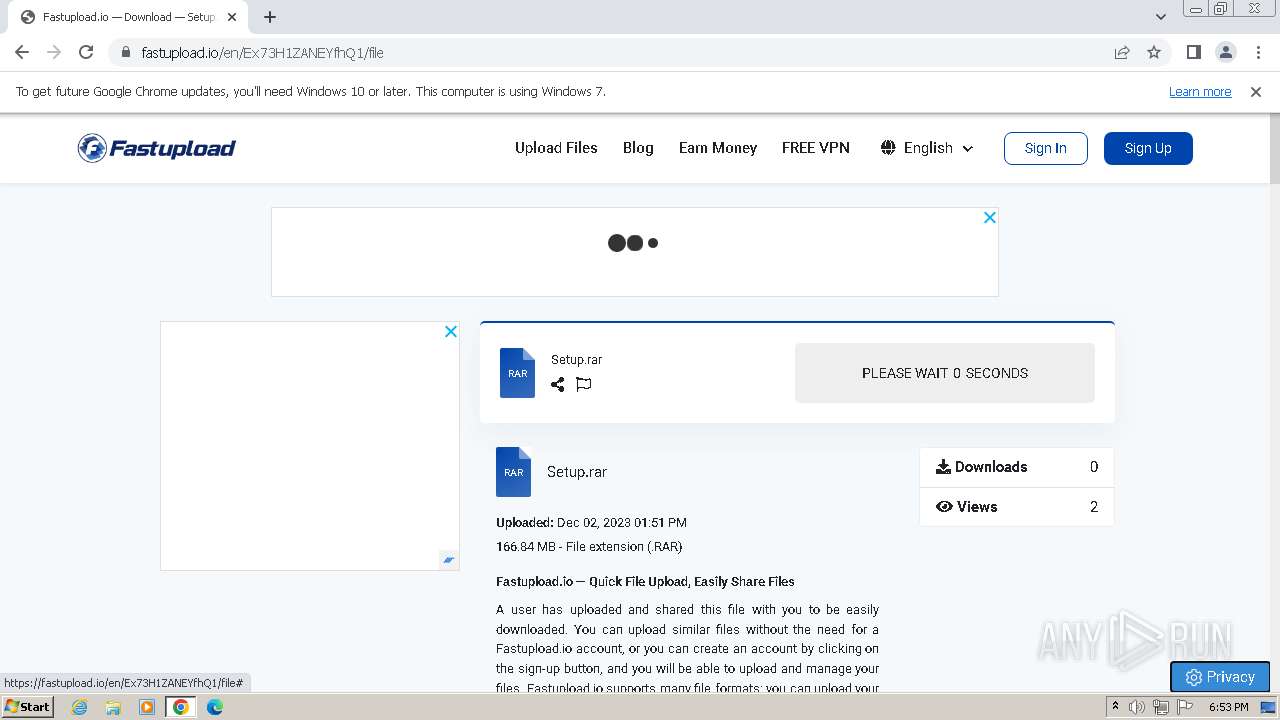The image size is (1280, 720).
Task: Click the AdChoices icon in left ad
Action: click(449, 560)
